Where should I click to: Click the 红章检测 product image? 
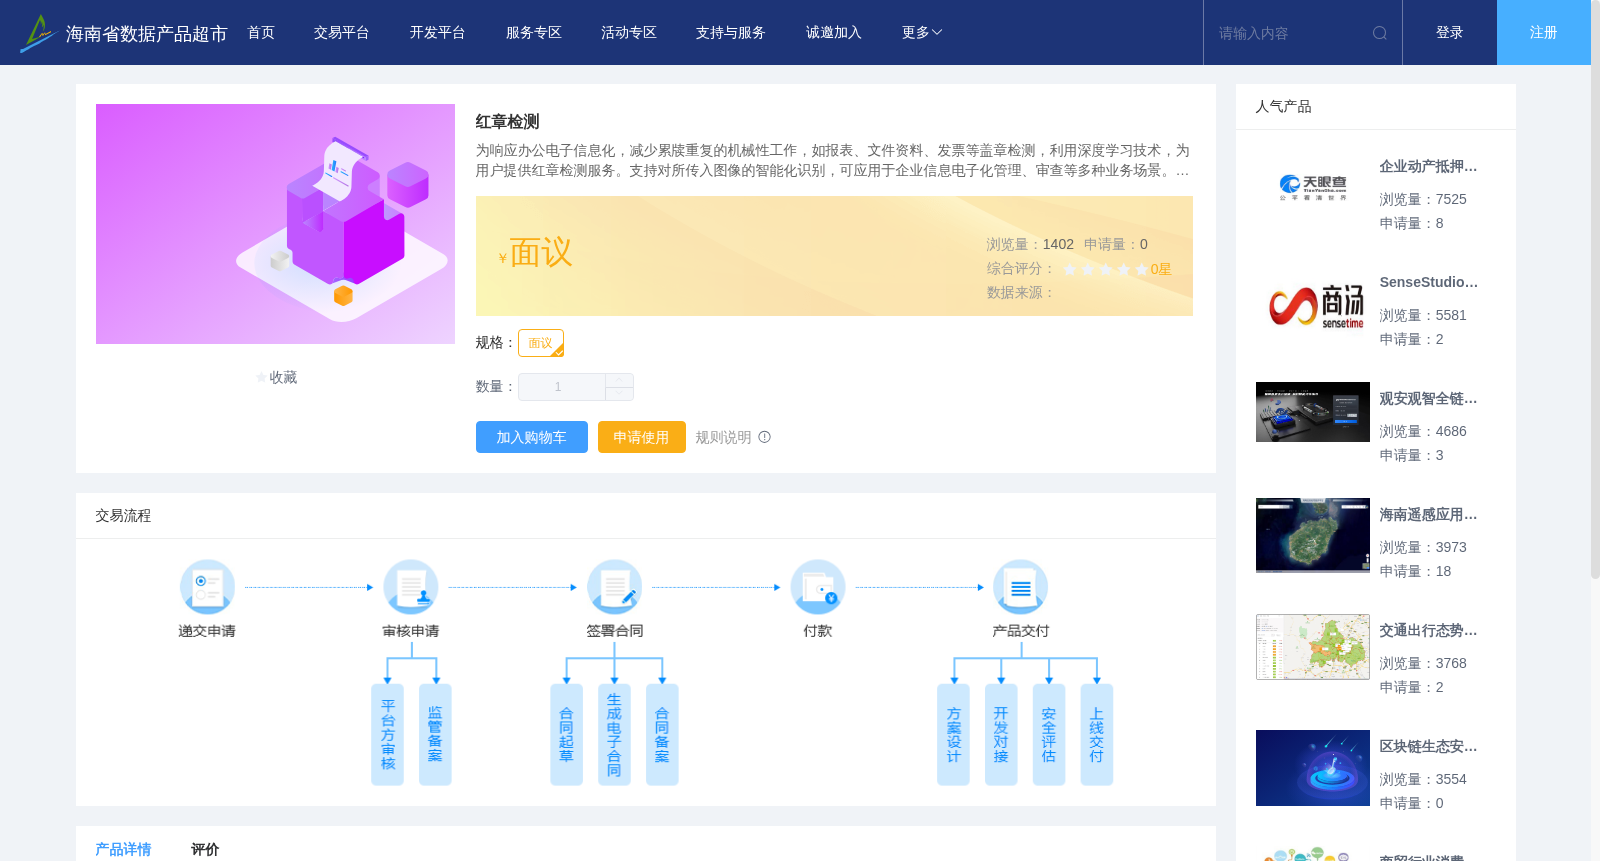click(275, 224)
